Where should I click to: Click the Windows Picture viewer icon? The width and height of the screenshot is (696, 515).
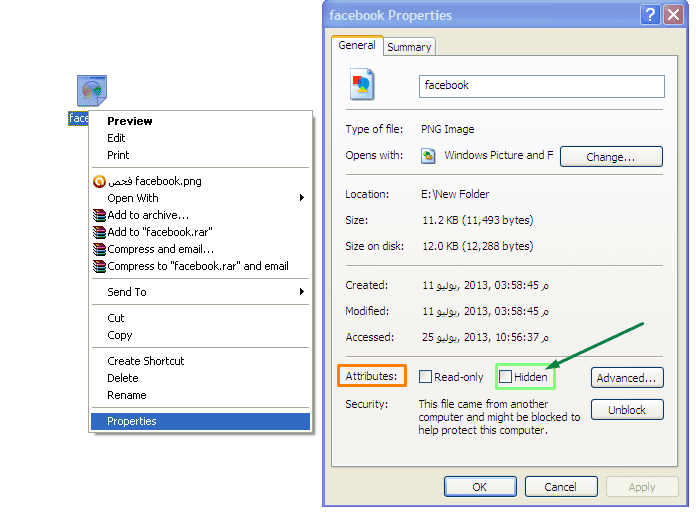(428, 156)
